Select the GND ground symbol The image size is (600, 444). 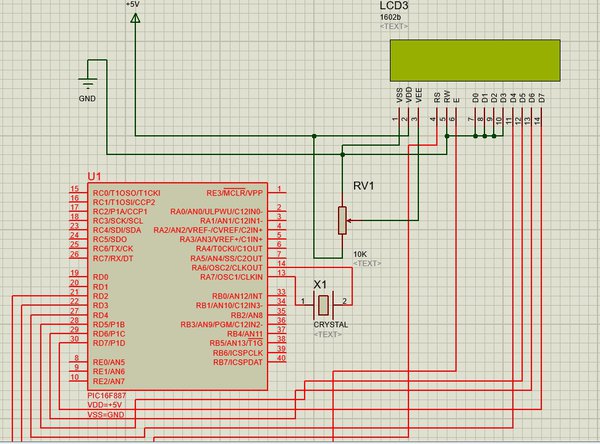[x=88, y=83]
